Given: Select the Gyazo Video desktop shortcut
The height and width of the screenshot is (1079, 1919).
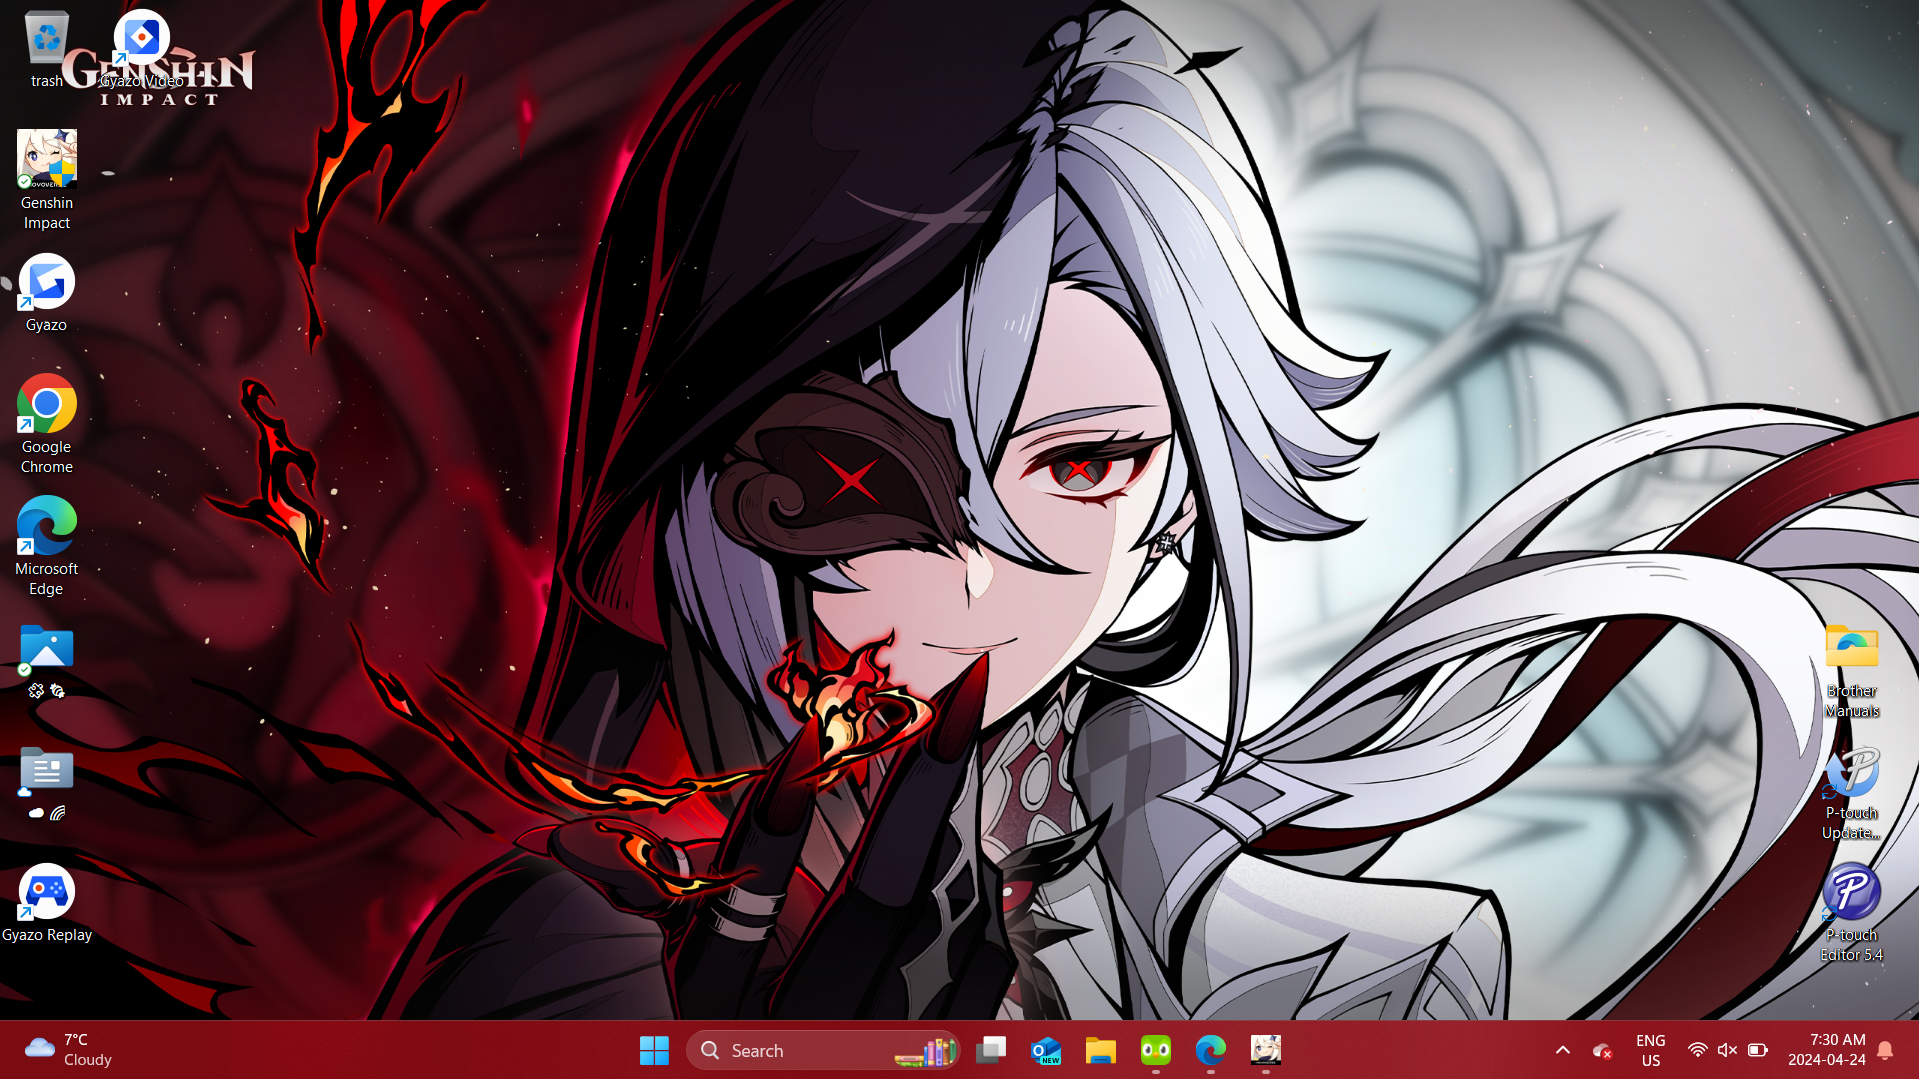Looking at the screenshot, I should [142, 49].
